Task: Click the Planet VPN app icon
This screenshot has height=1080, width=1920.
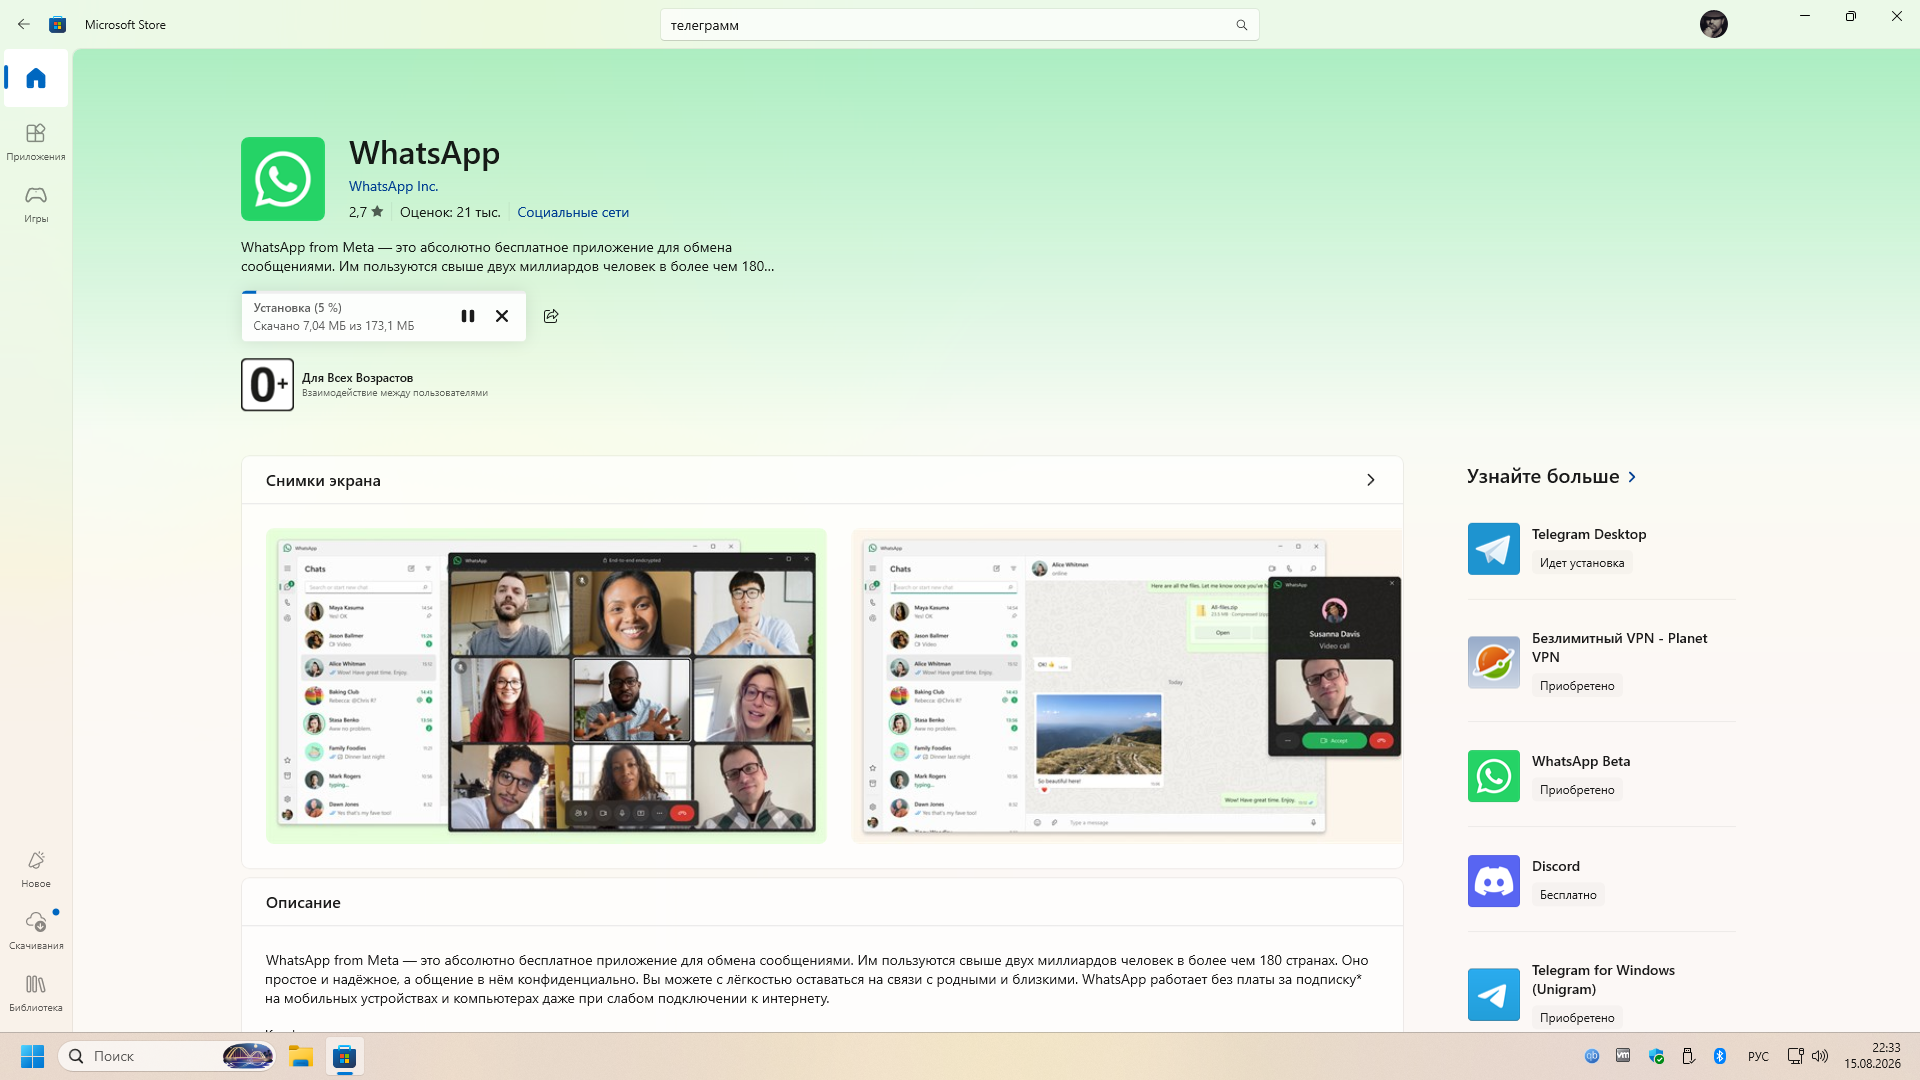Action: (1494, 662)
